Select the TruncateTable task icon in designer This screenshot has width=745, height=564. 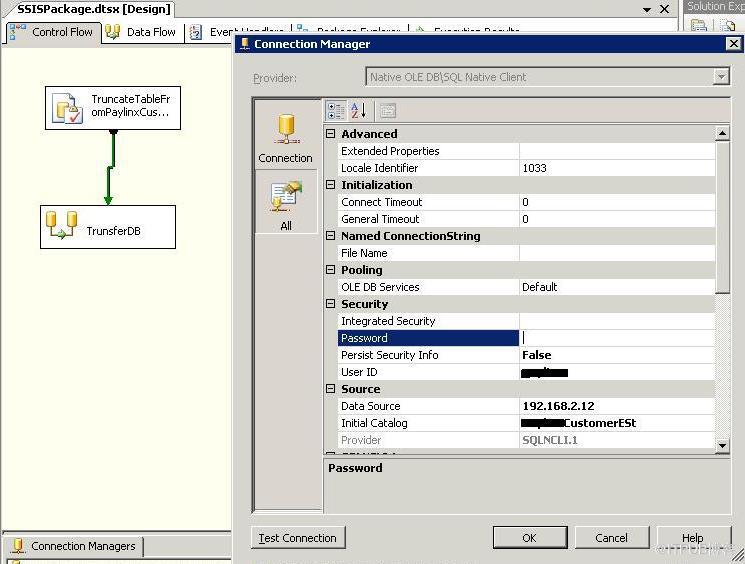(x=67, y=108)
